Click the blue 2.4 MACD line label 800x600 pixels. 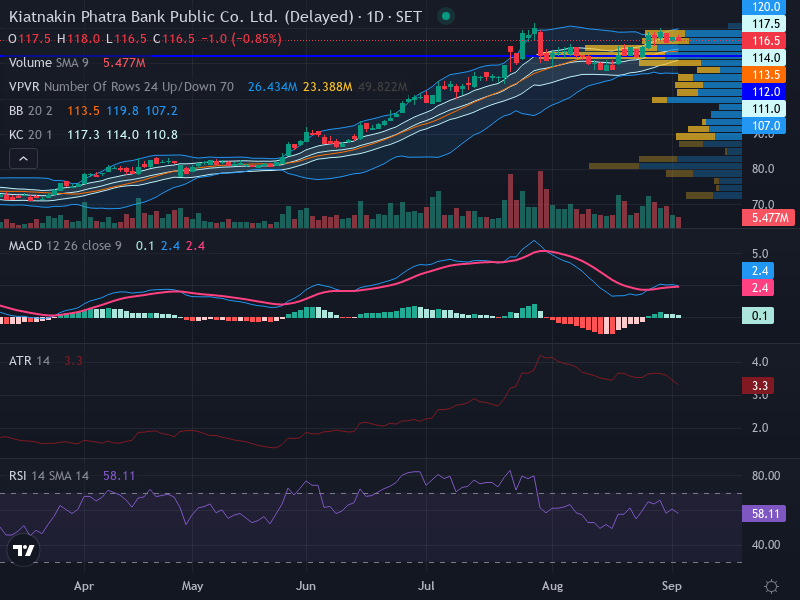click(758, 271)
